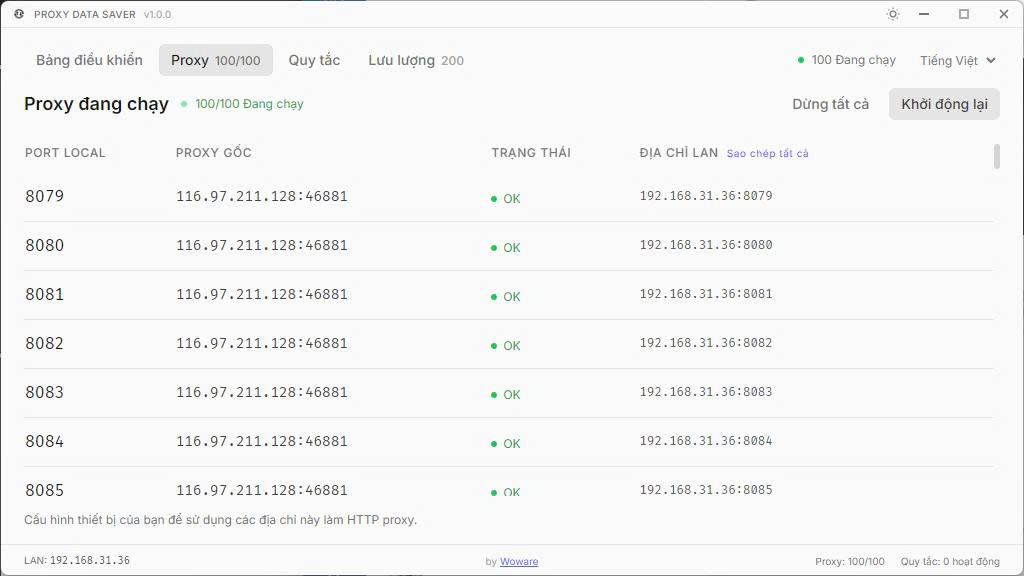The width and height of the screenshot is (1024, 576).
Task: Expand the Tiếng Việt language dropdown
Action: (x=957, y=61)
